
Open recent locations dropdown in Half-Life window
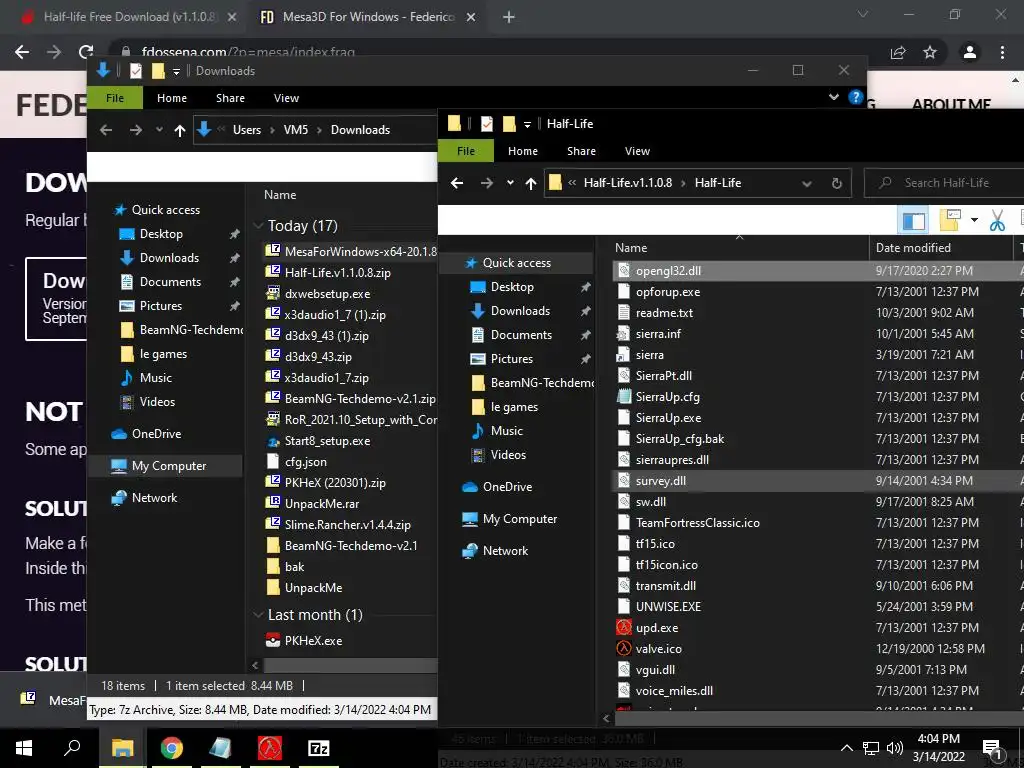click(x=510, y=184)
